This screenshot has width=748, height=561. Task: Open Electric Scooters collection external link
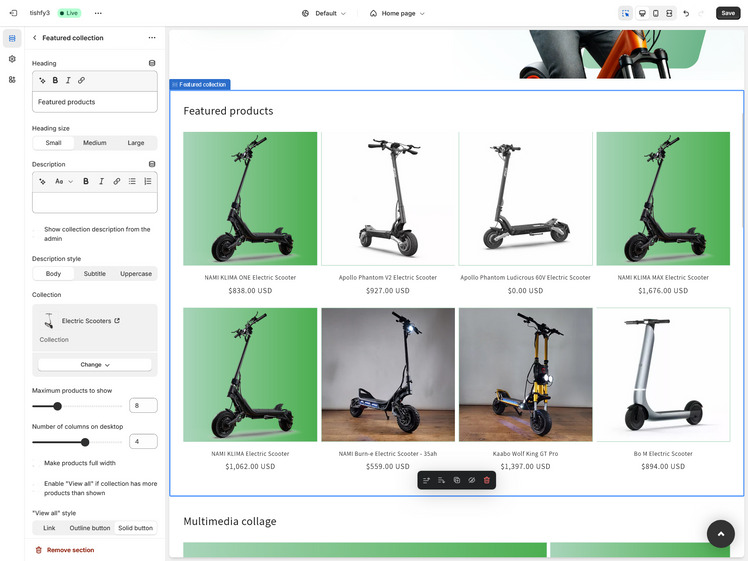pos(117,321)
